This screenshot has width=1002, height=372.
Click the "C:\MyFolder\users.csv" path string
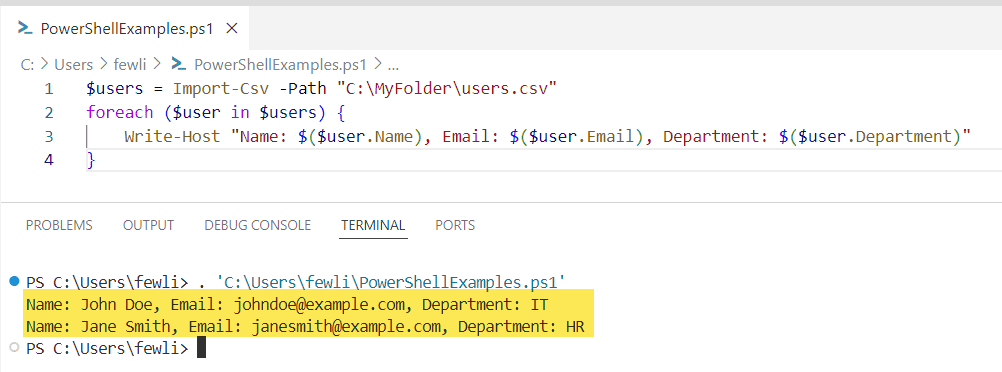pyautogui.click(x=447, y=89)
